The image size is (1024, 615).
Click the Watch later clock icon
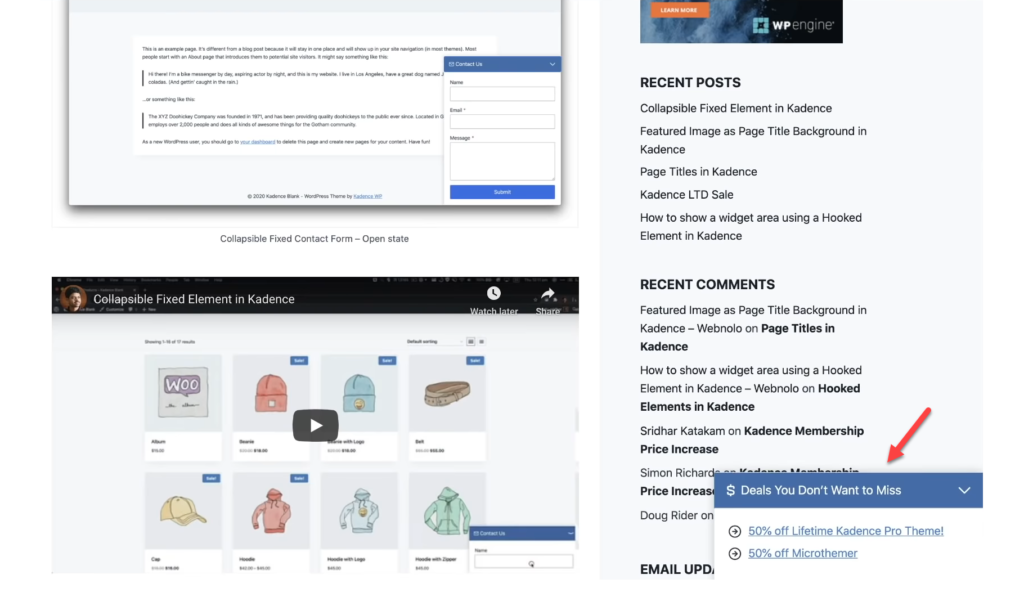pyautogui.click(x=494, y=294)
